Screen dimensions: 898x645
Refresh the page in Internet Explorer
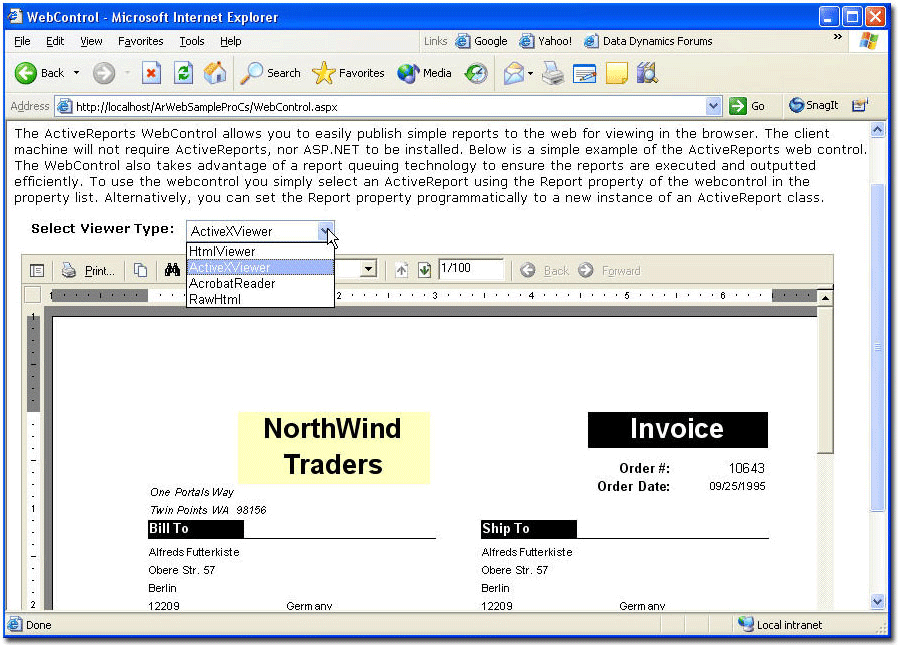point(183,73)
